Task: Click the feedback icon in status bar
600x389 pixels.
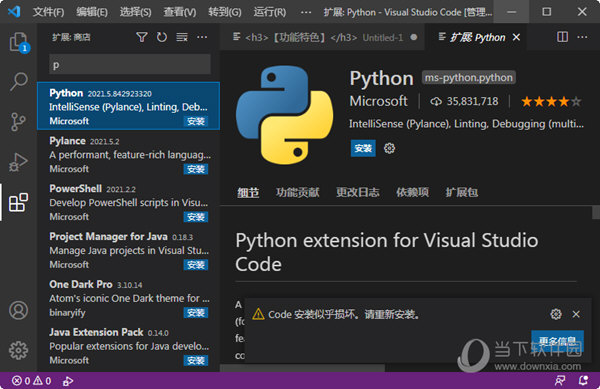Action: point(560,381)
